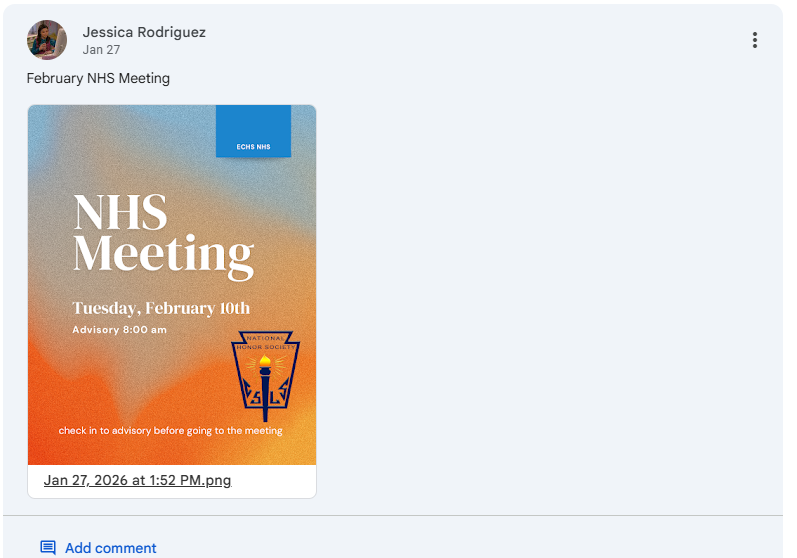Select the Jessica Rodriguez author name
This screenshot has height=558, width=797.
click(144, 32)
